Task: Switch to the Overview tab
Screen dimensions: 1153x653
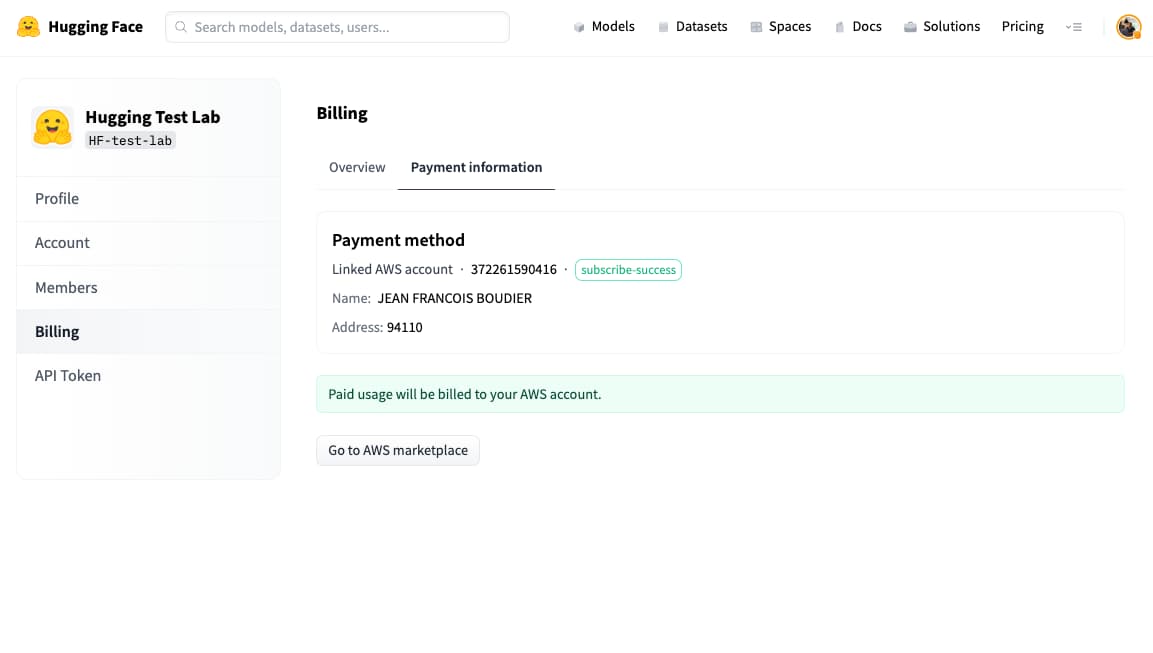Action: [357, 167]
